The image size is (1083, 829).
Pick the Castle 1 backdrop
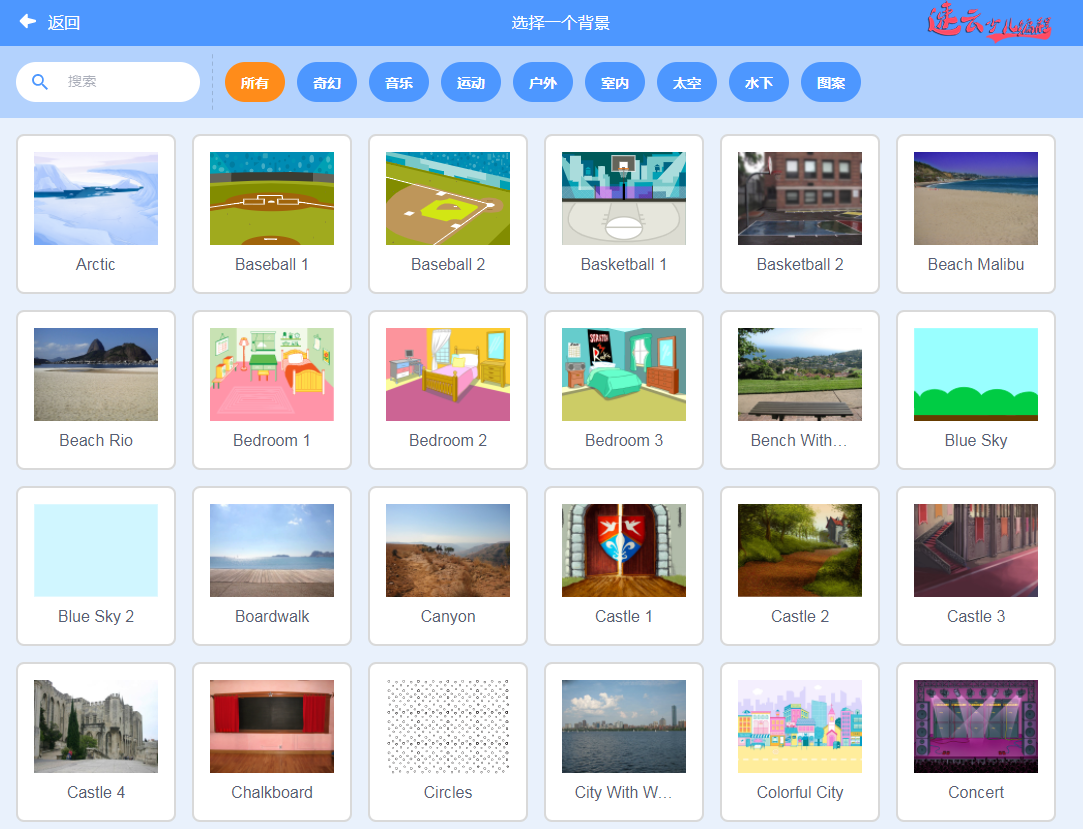point(624,565)
